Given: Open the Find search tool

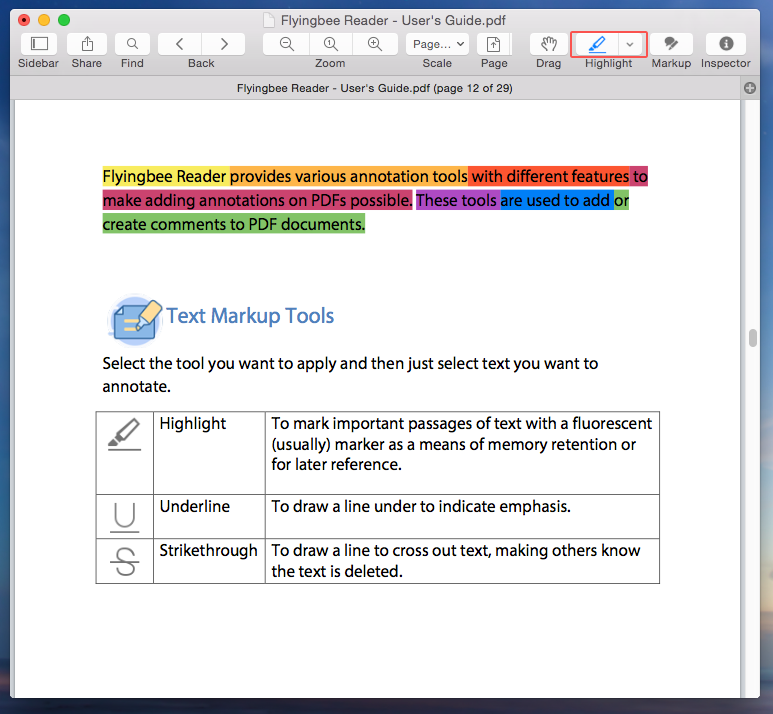Looking at the screenshot, I should [x=132, y=44].
